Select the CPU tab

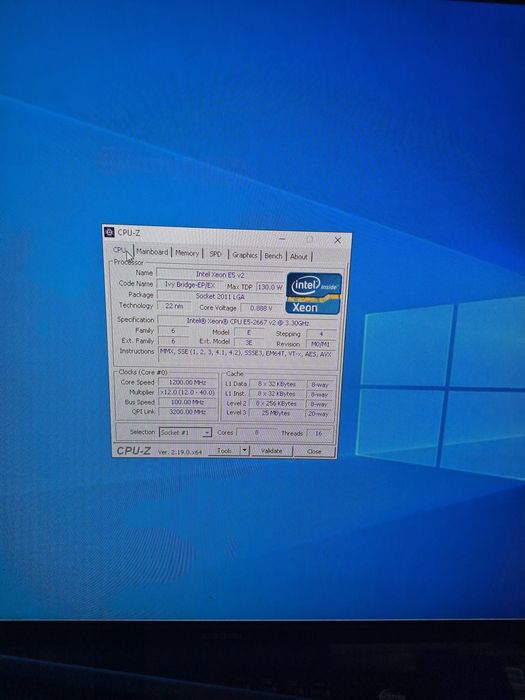121,250
